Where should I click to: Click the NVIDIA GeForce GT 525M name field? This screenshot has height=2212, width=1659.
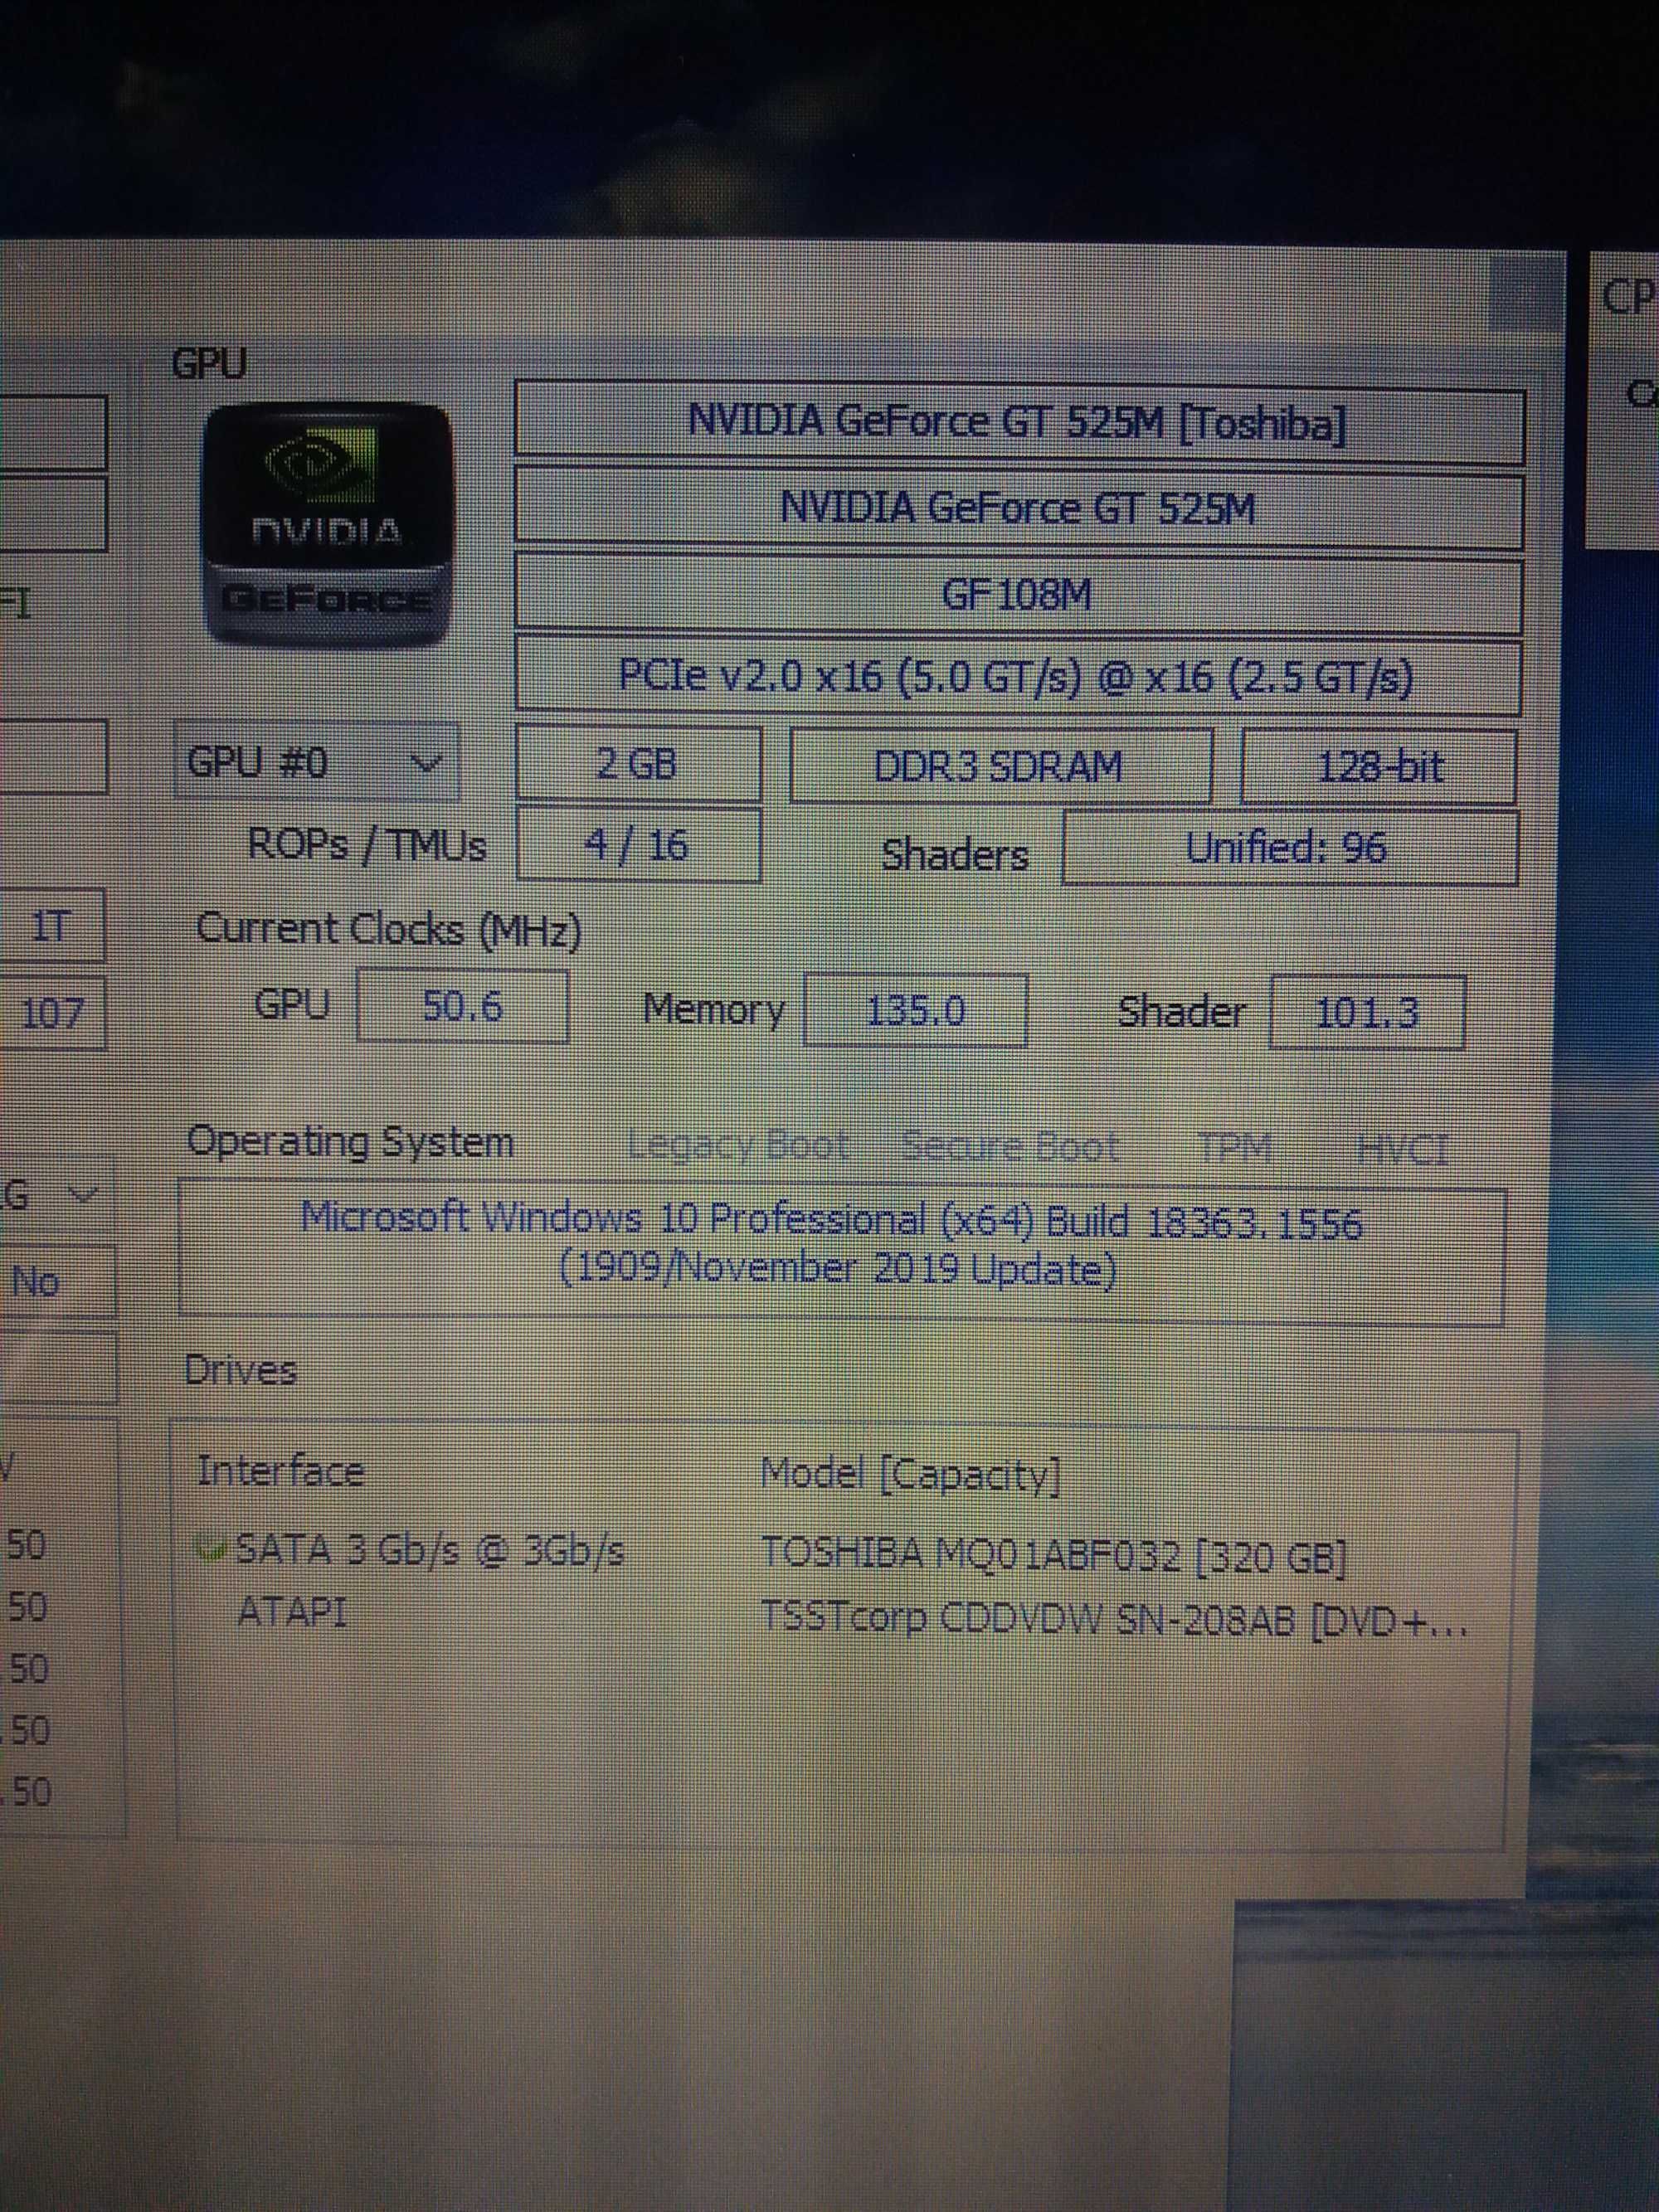tap(1018, 509)
